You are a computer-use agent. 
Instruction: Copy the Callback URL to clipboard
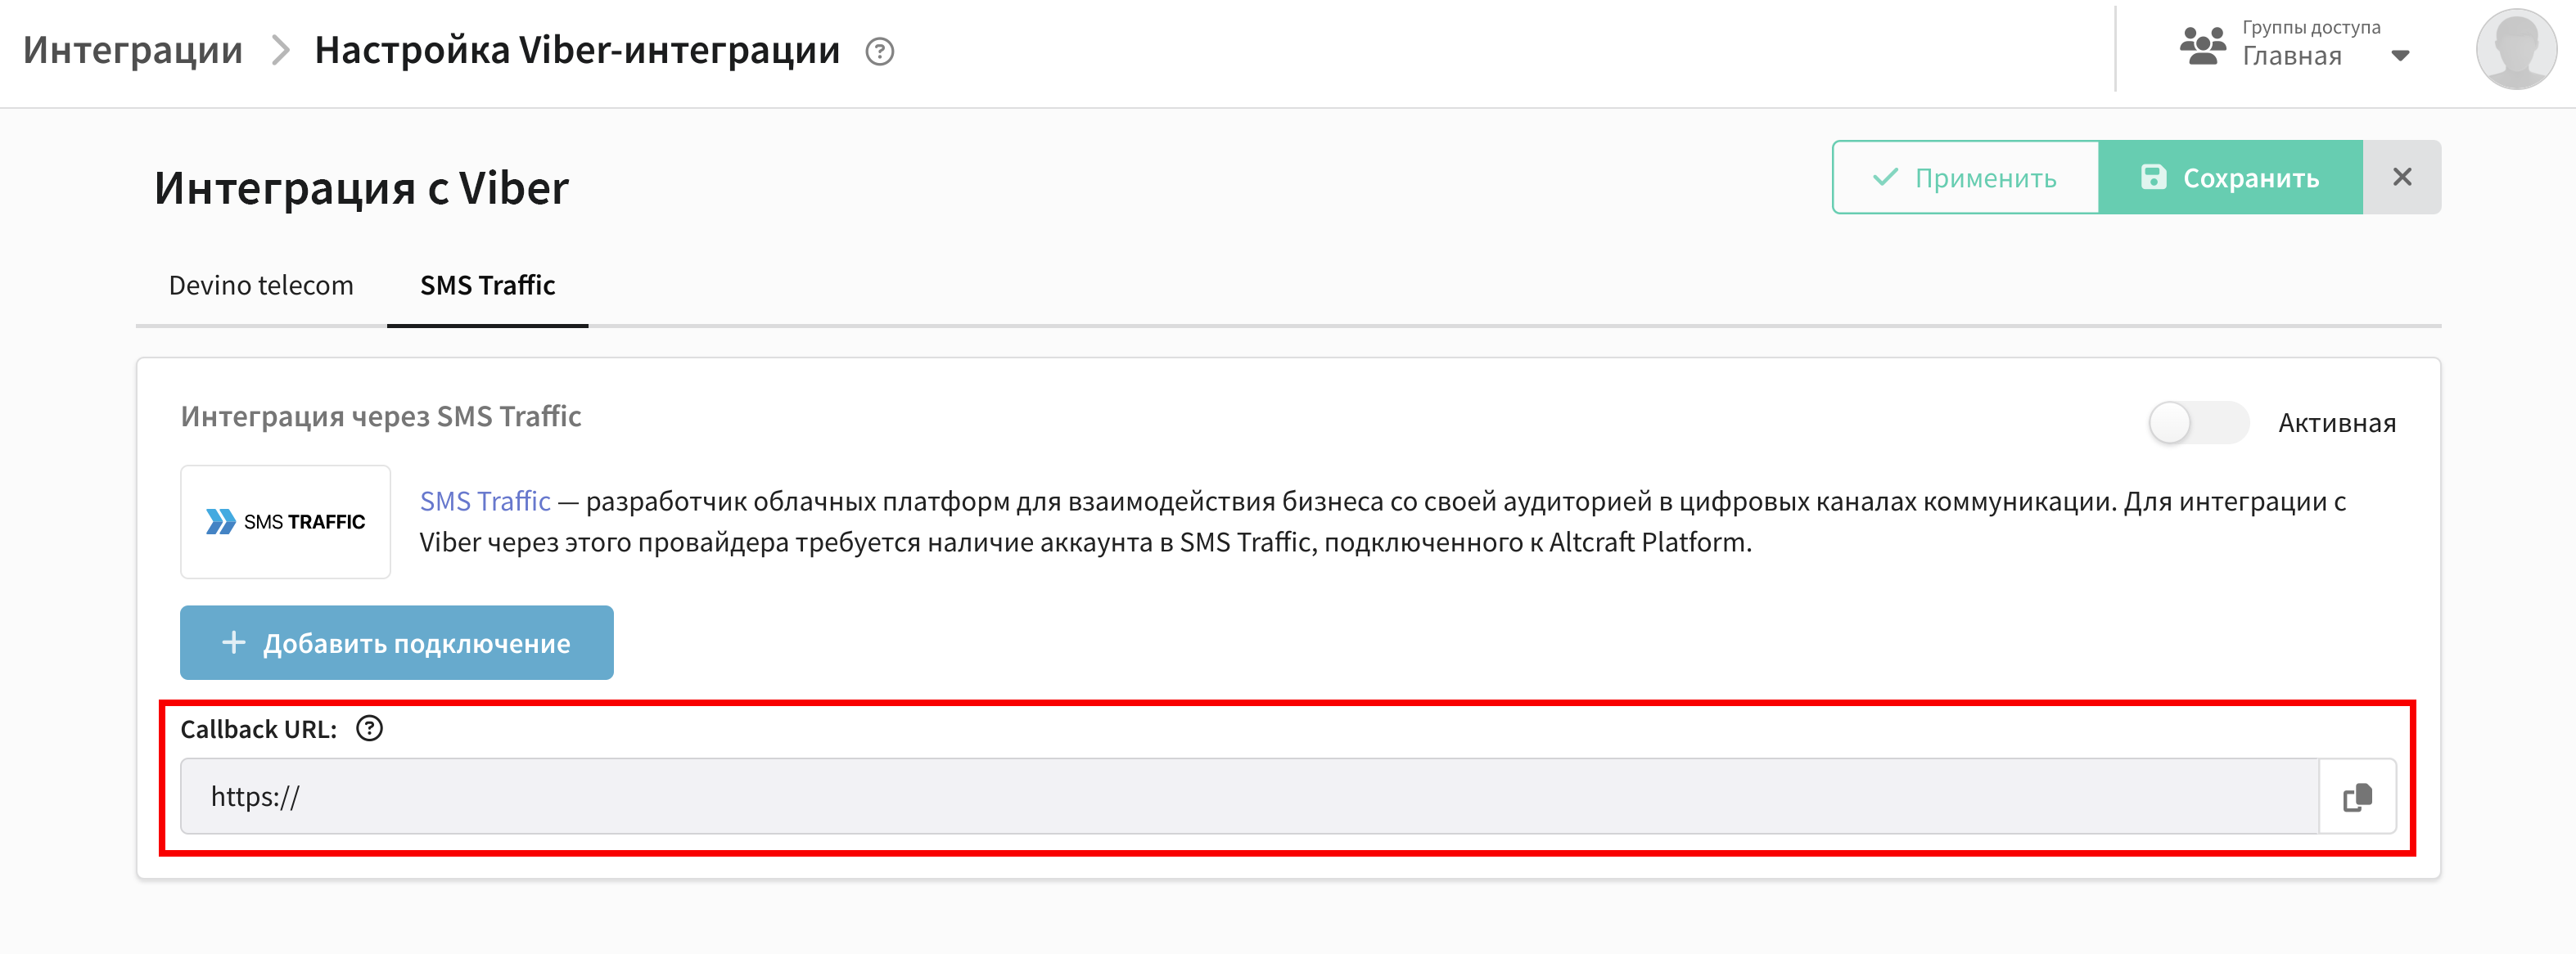pyautogui.click(x=2357, y=797)
